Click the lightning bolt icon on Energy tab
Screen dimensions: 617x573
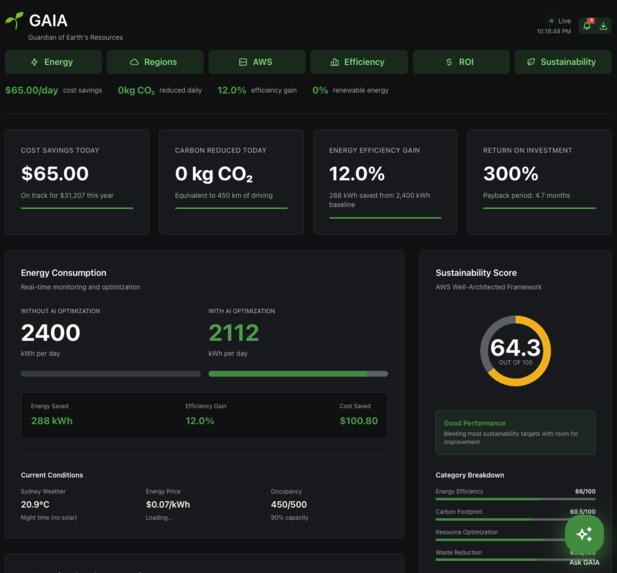(35, 62)
